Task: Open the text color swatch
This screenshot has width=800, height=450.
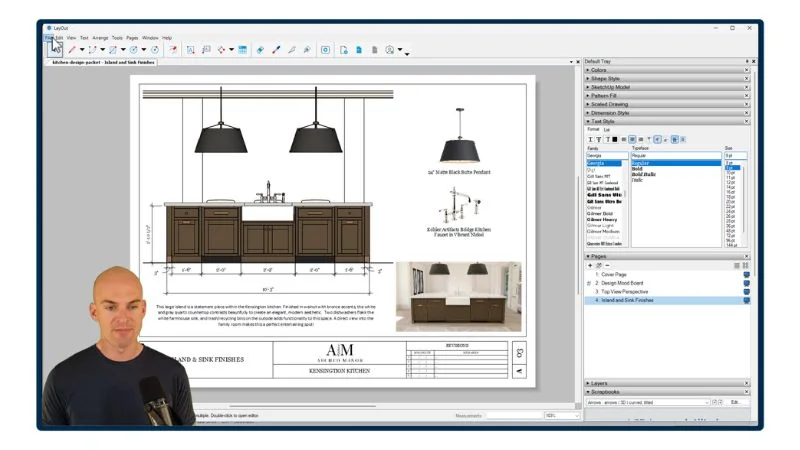Action: pos(615,139)
